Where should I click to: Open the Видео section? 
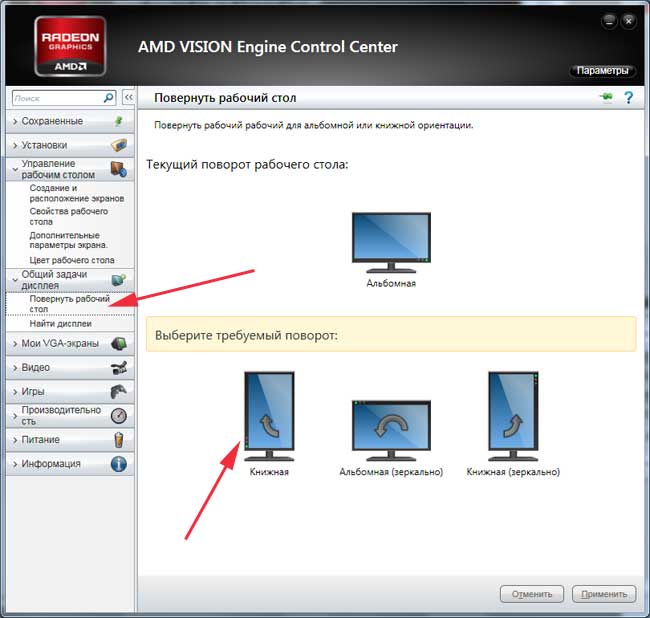[x=59, y=367]
